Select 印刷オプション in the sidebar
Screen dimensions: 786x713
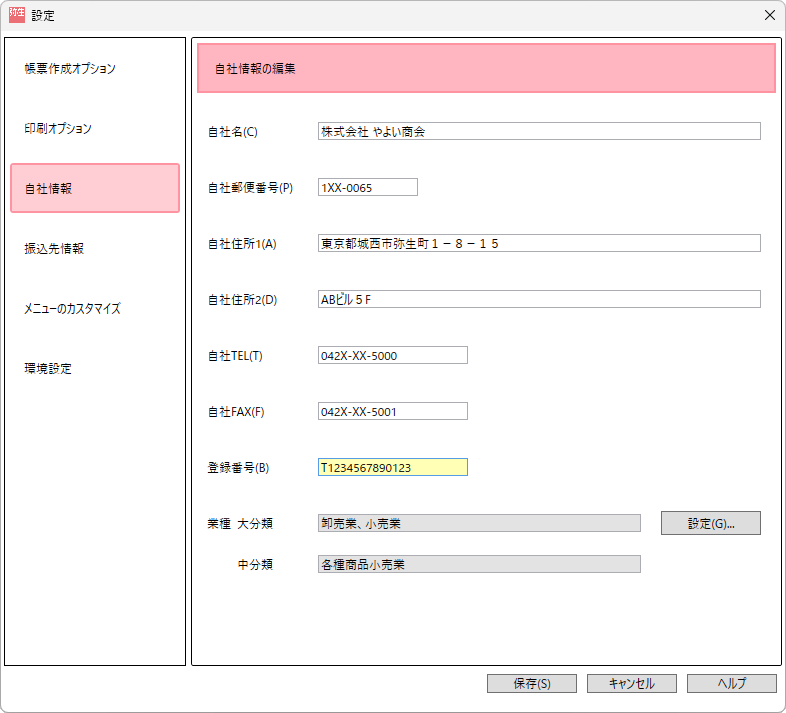pyautogui.click(x=58, y=129)
